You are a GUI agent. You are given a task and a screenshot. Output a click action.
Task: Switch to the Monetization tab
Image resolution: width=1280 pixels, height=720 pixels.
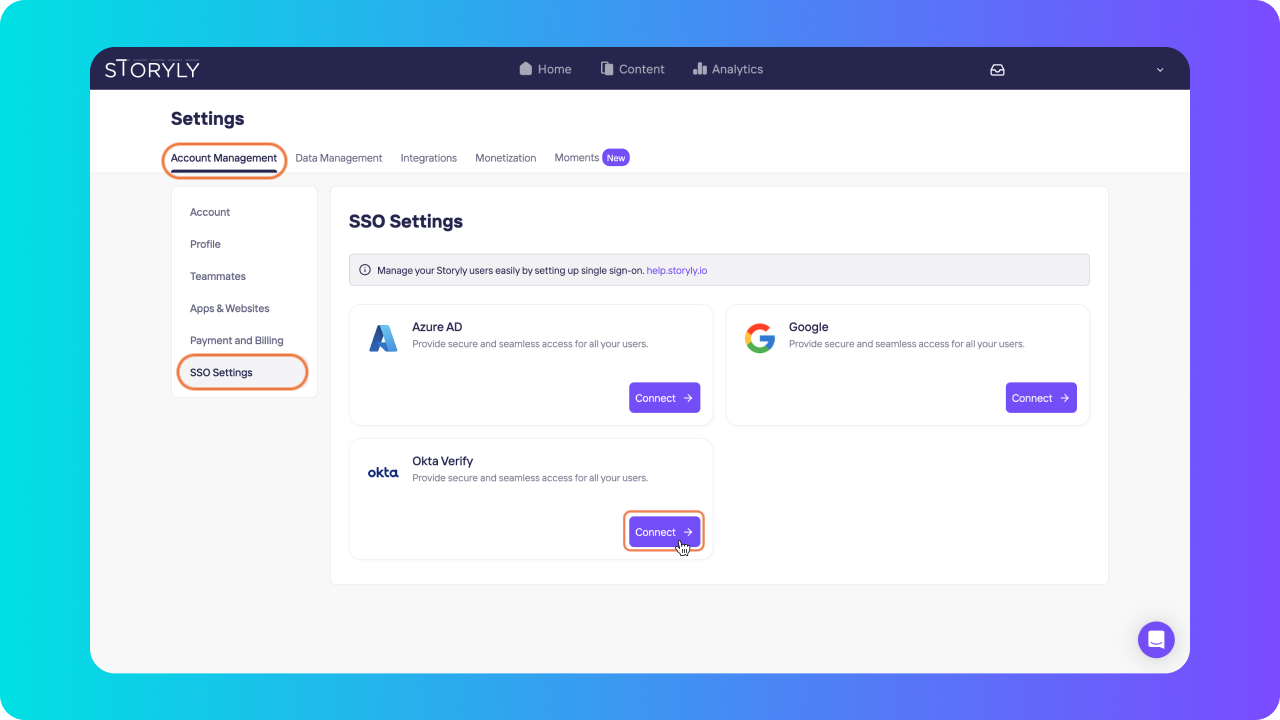[x=506, y=158]
